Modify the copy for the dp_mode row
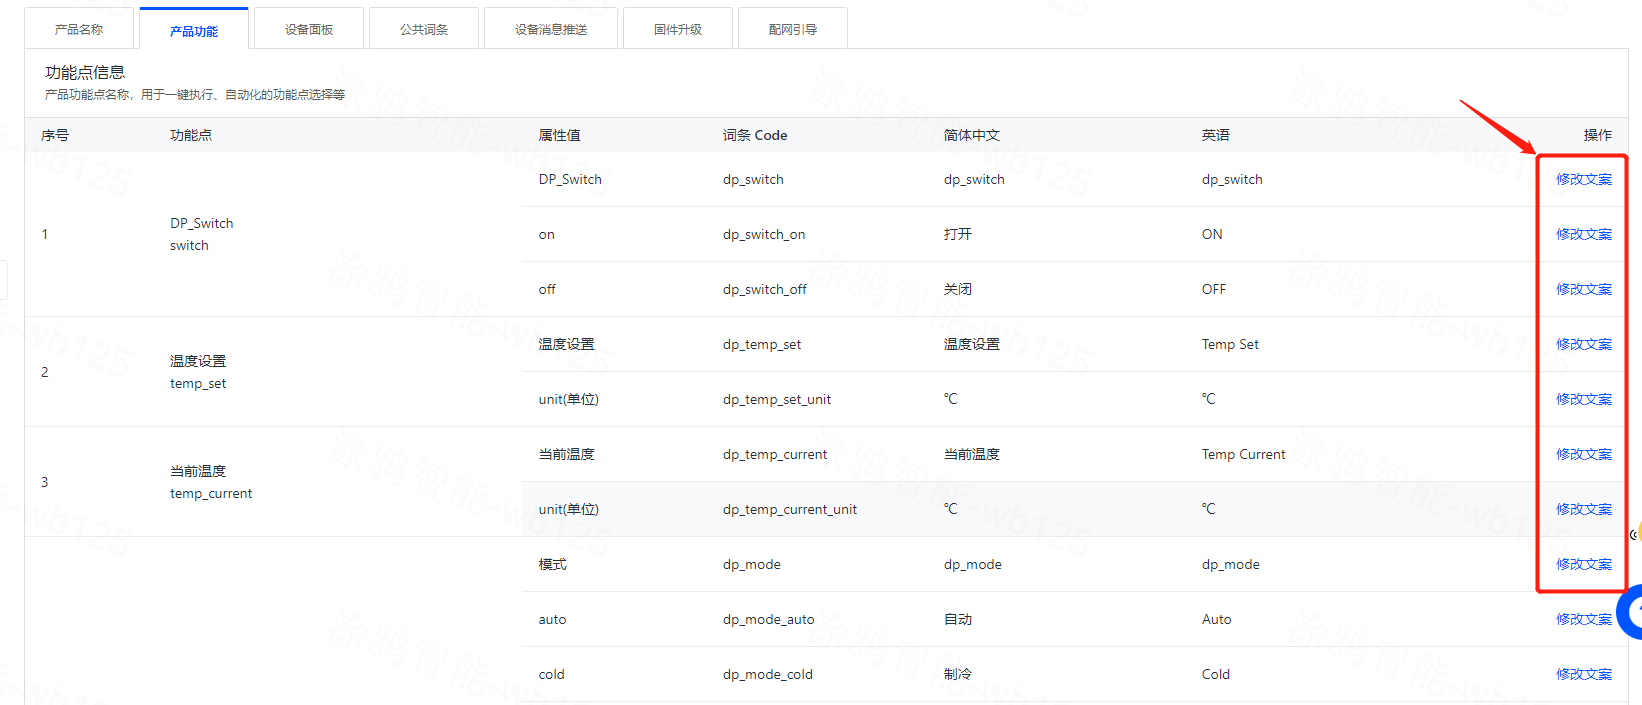1642x705 pixels. click(x=1584, y=564)
